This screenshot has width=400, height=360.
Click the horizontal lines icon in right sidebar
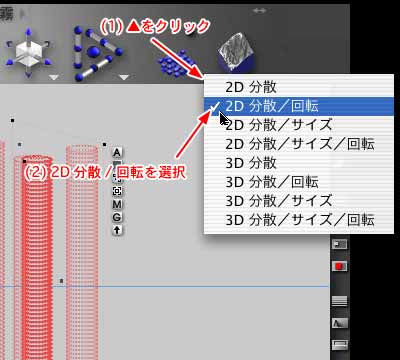339,301
